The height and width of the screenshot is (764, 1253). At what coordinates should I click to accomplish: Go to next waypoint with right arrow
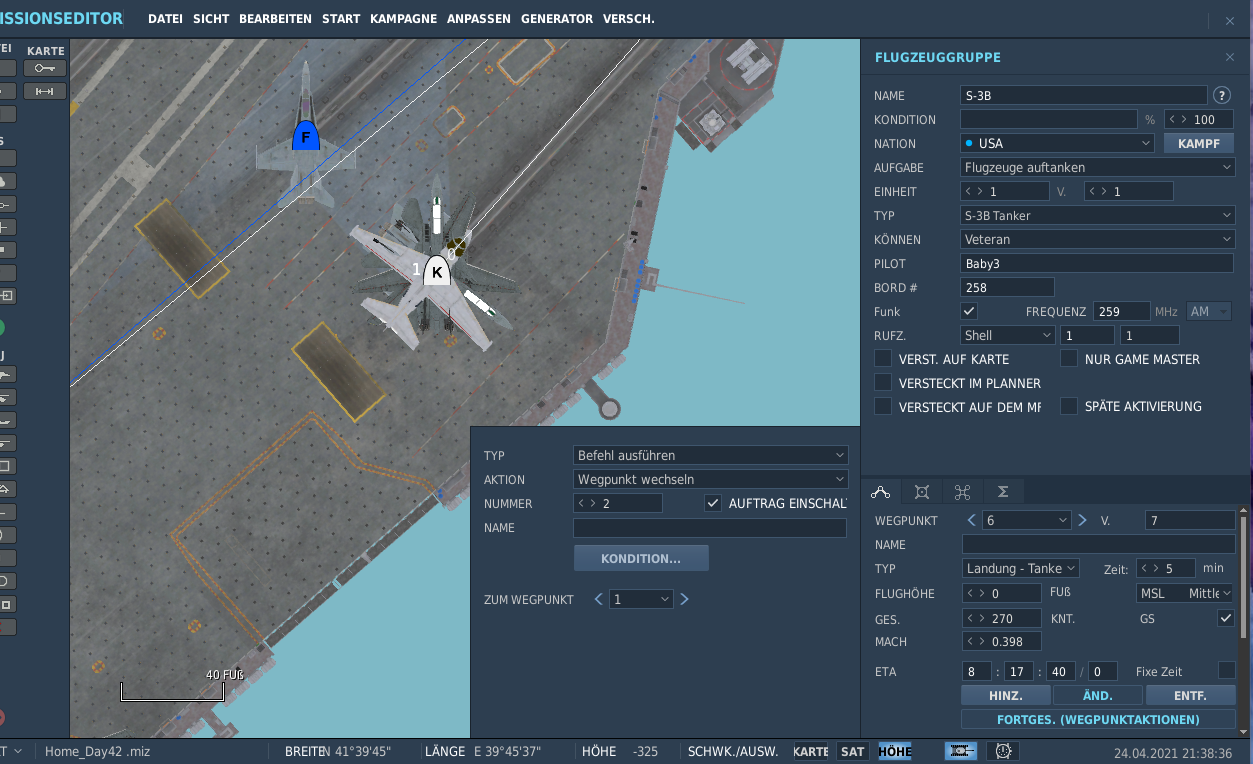1082,520
